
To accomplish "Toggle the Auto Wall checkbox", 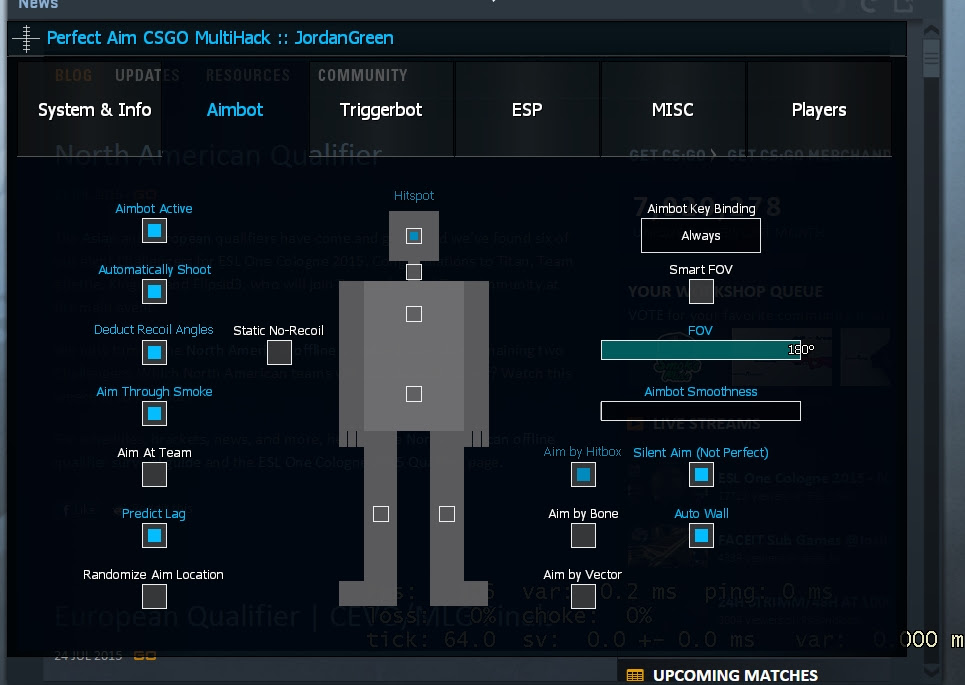I will (702, 535).
